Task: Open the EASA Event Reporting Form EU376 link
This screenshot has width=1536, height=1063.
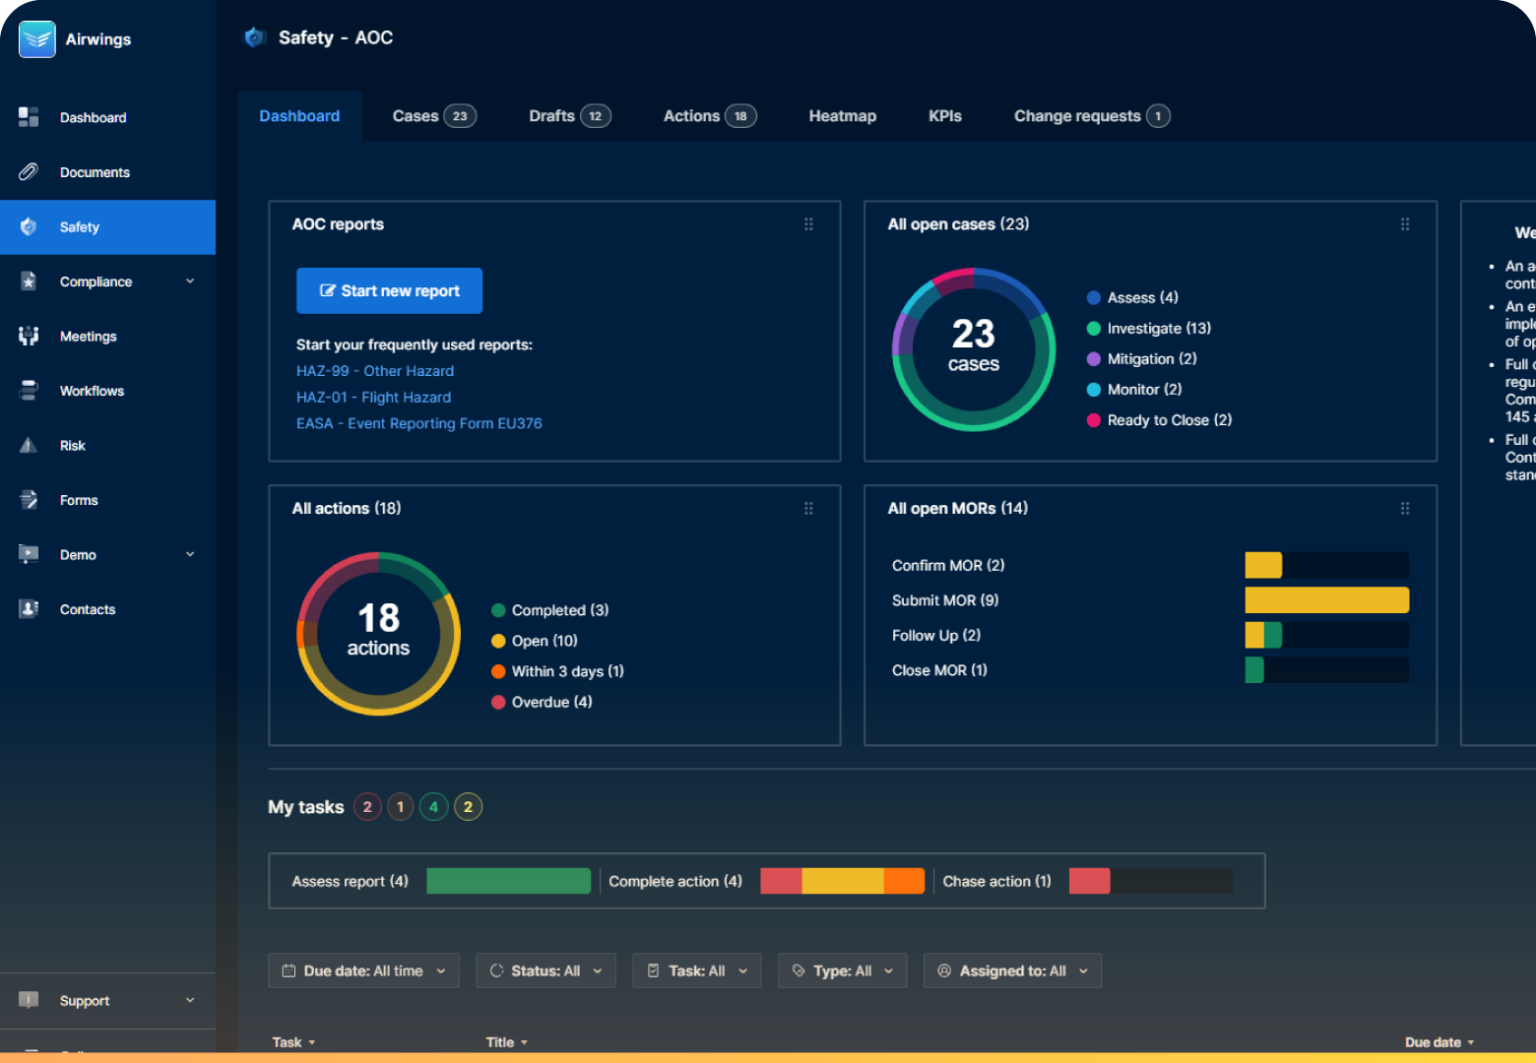Action: tap(419, 423)
